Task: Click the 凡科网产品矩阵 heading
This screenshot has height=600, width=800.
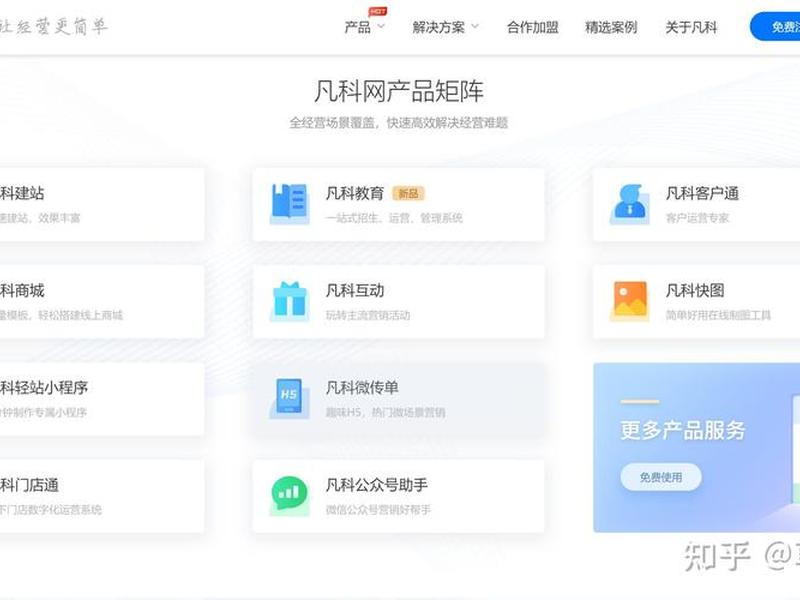Action: click(398, 91)
